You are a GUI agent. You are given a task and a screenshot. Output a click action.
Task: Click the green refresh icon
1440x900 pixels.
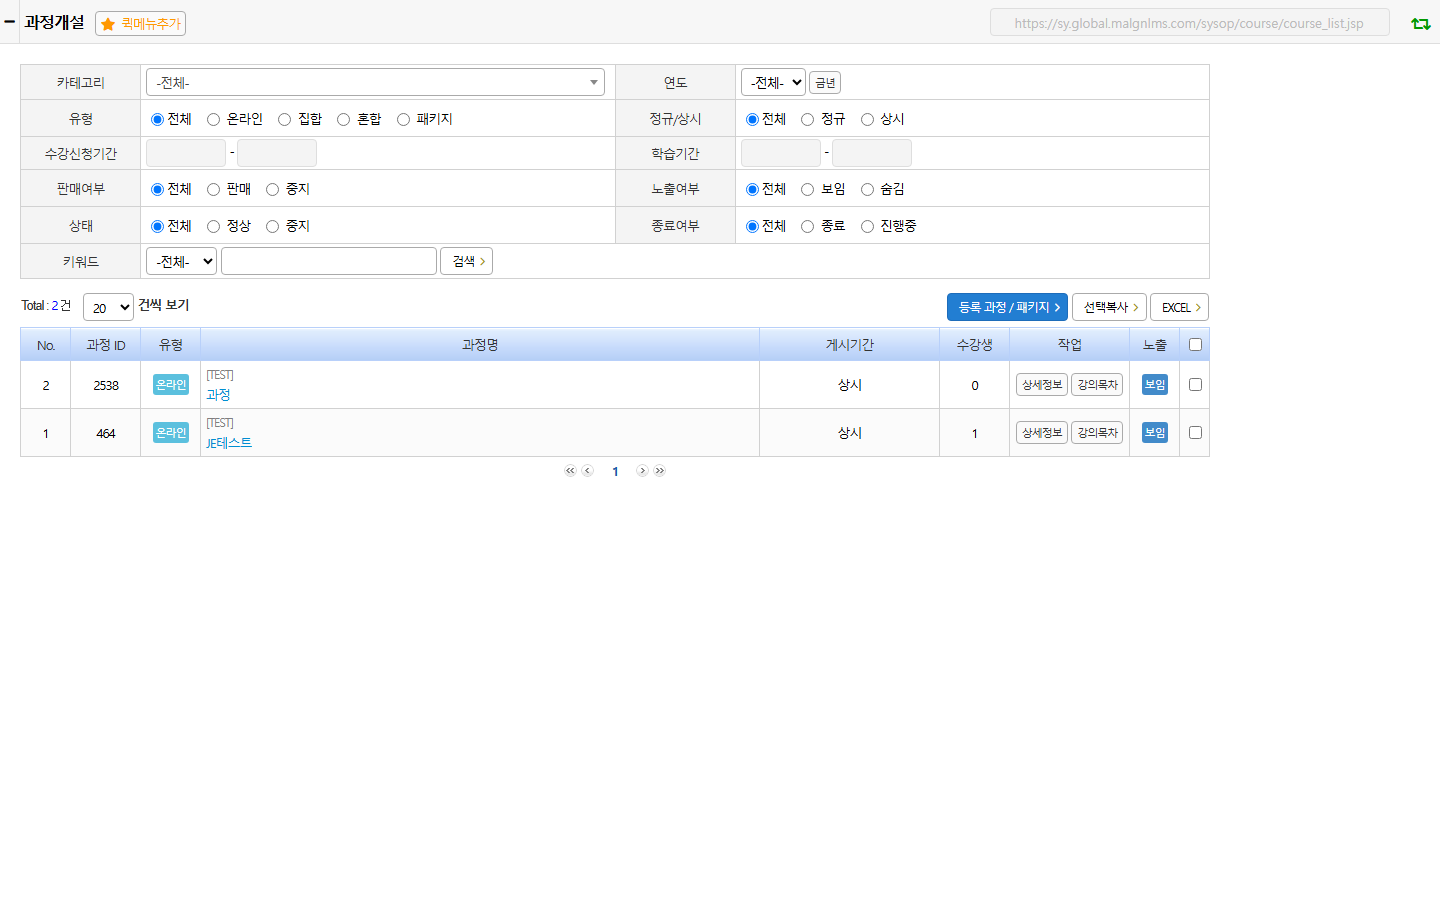pyautogui.click(x=1420, y=23)
